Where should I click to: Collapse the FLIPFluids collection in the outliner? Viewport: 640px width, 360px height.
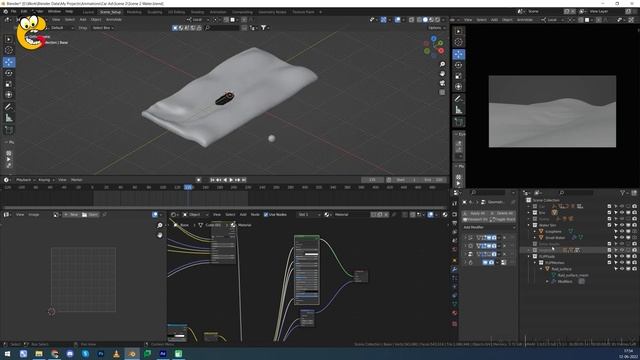(x=529, y=256)
